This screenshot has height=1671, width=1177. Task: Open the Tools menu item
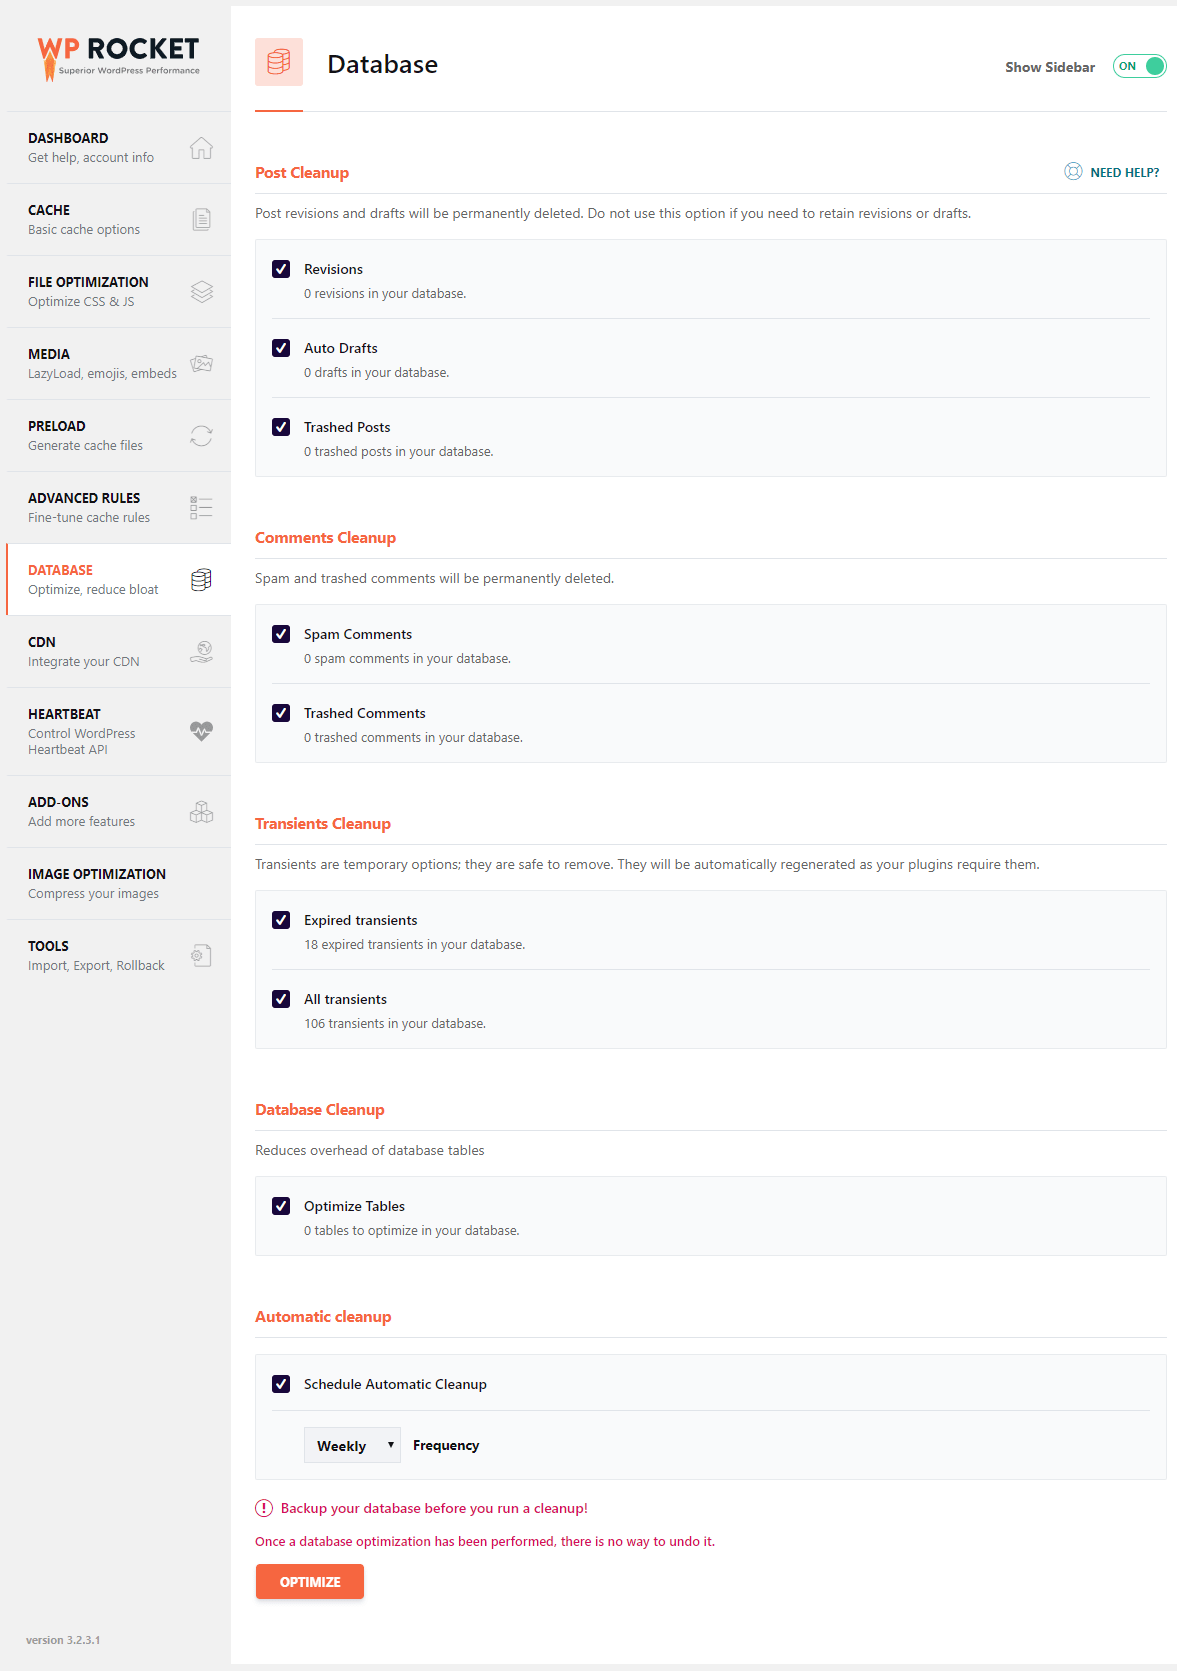[x=119, y=956]
